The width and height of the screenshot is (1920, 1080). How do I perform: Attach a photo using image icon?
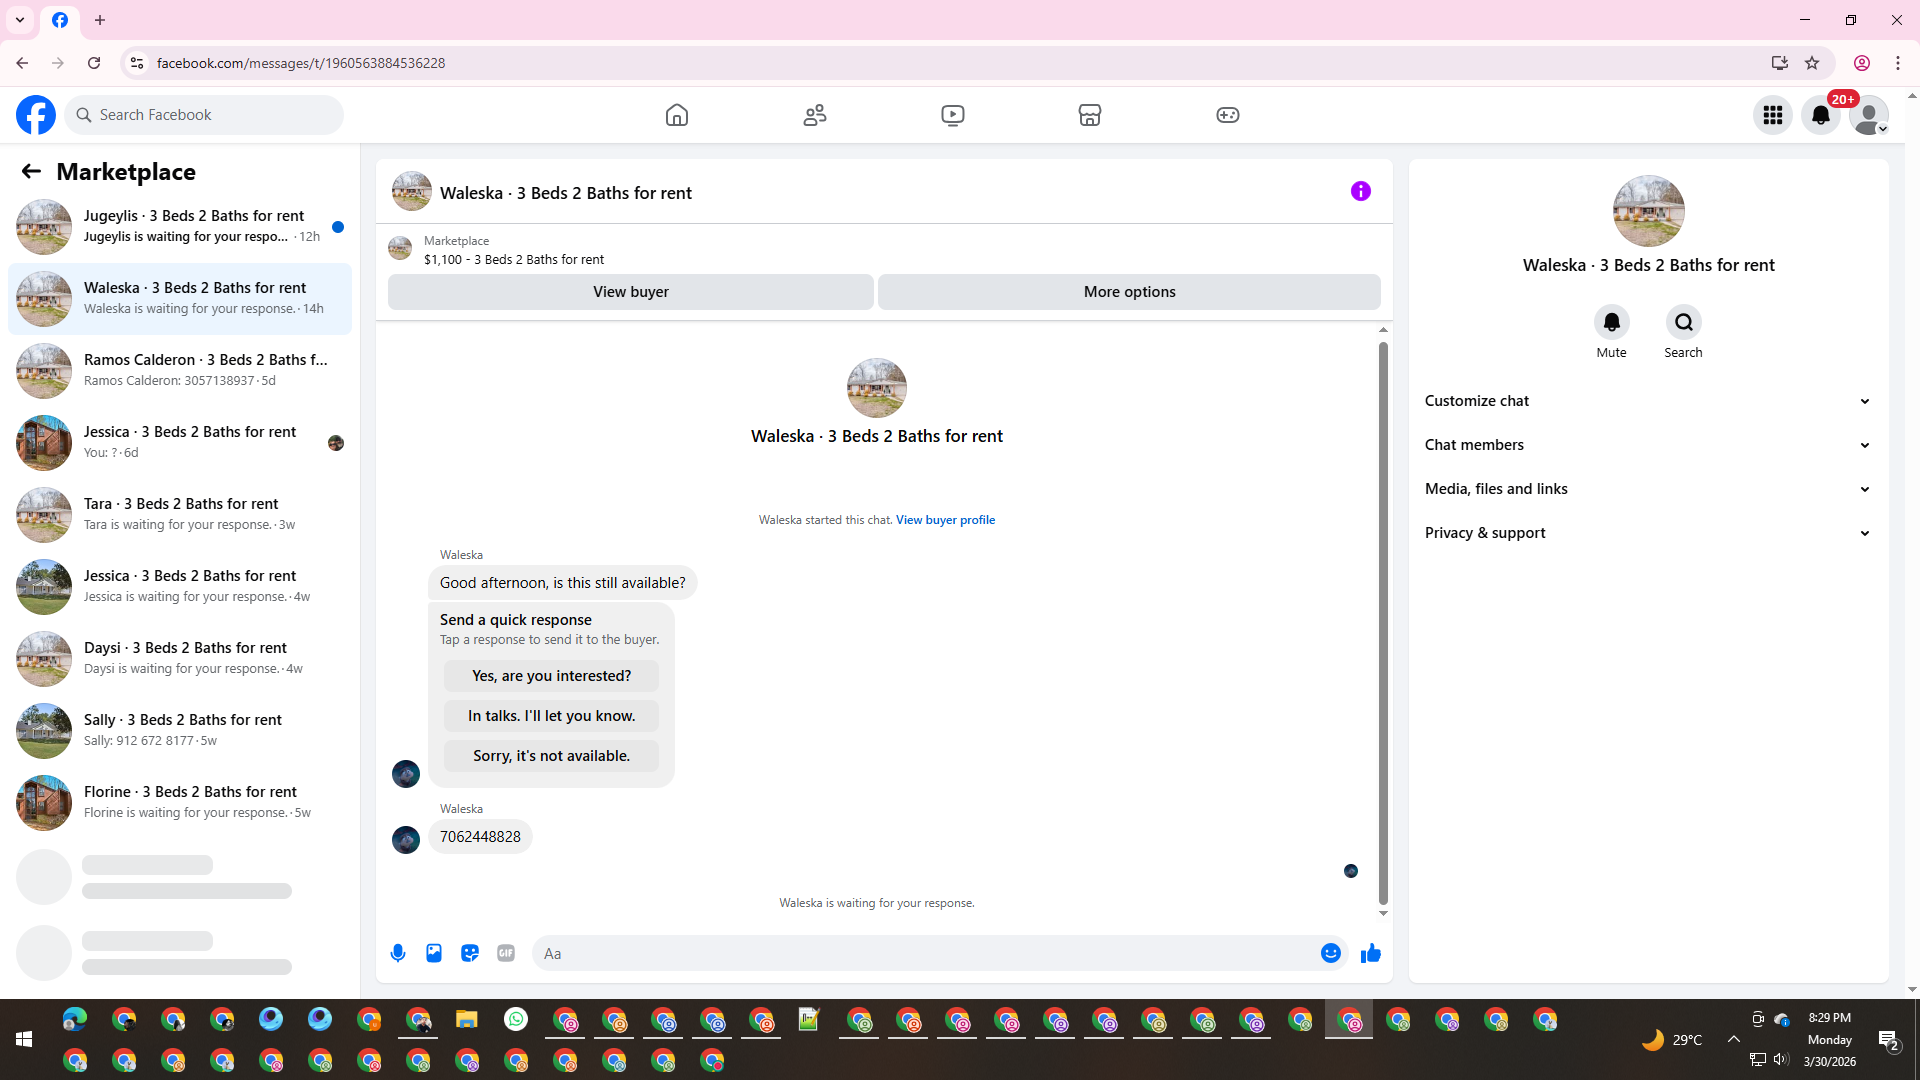pyautogui.click(x=434, y=953)
